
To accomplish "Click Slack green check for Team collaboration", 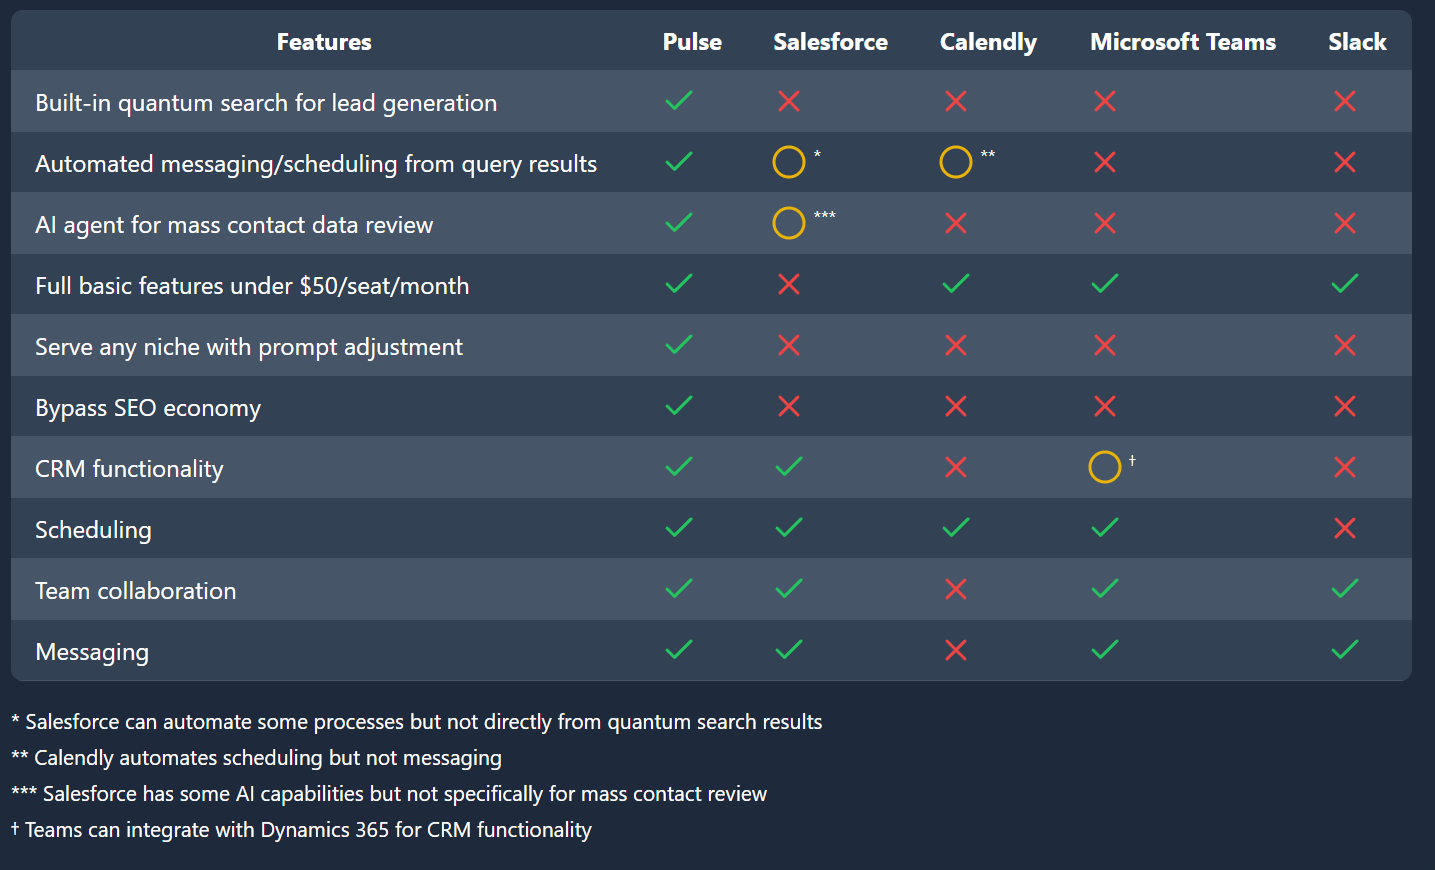I will click(1345, 589).
